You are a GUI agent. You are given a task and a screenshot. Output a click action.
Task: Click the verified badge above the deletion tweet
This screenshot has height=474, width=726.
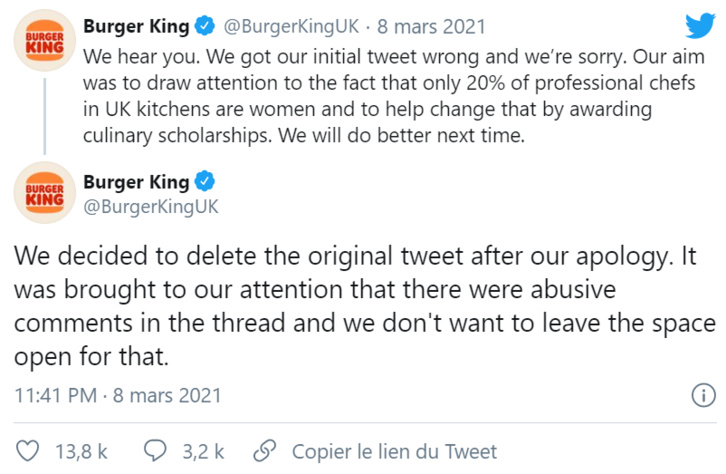point(205,182)
